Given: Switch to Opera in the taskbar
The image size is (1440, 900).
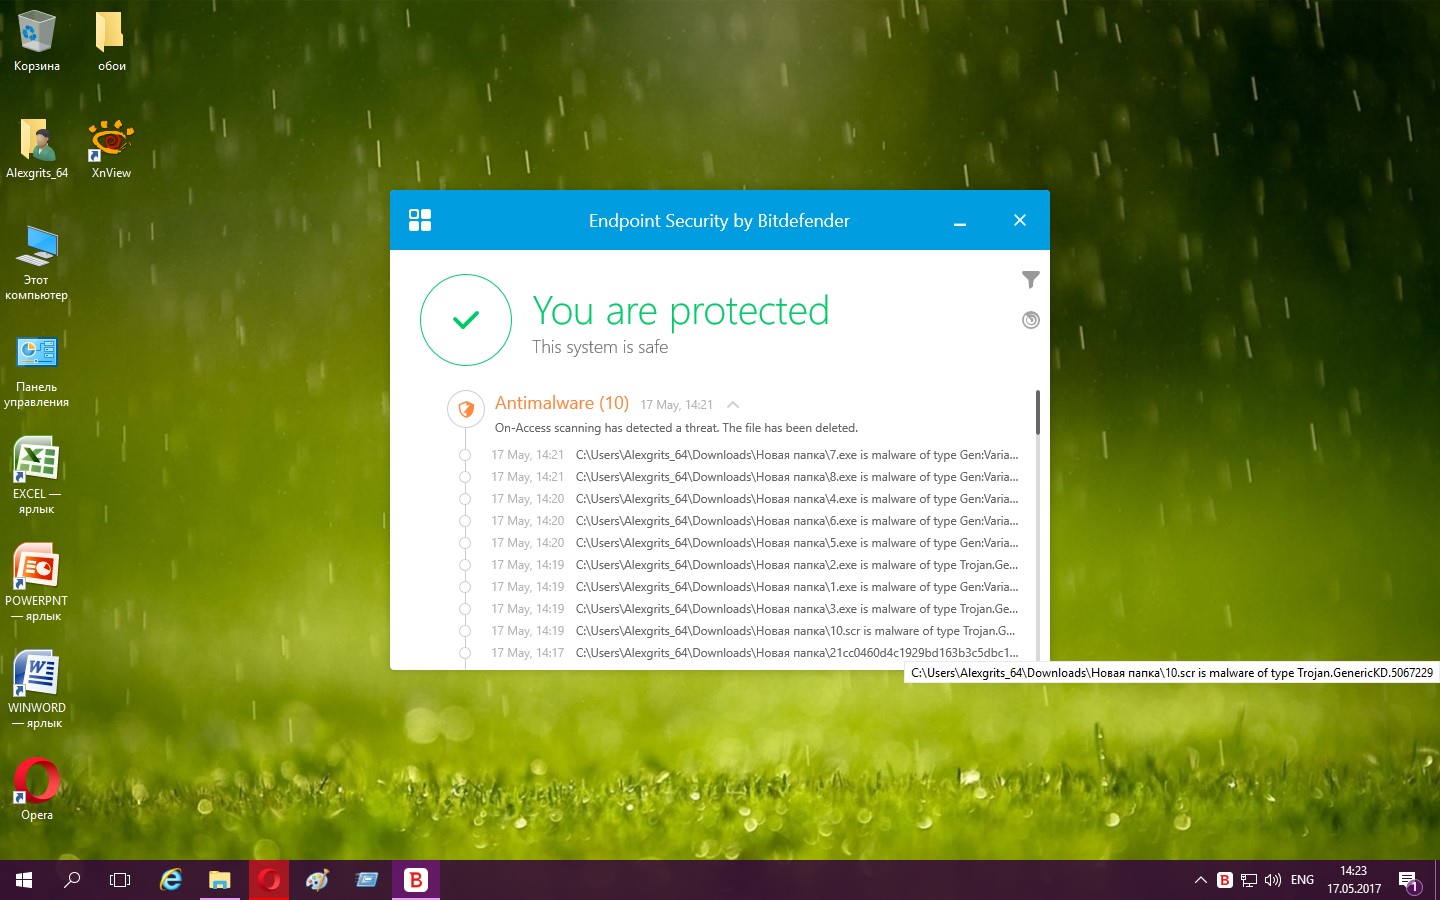Looking at the screenshot, I should 269,880.
